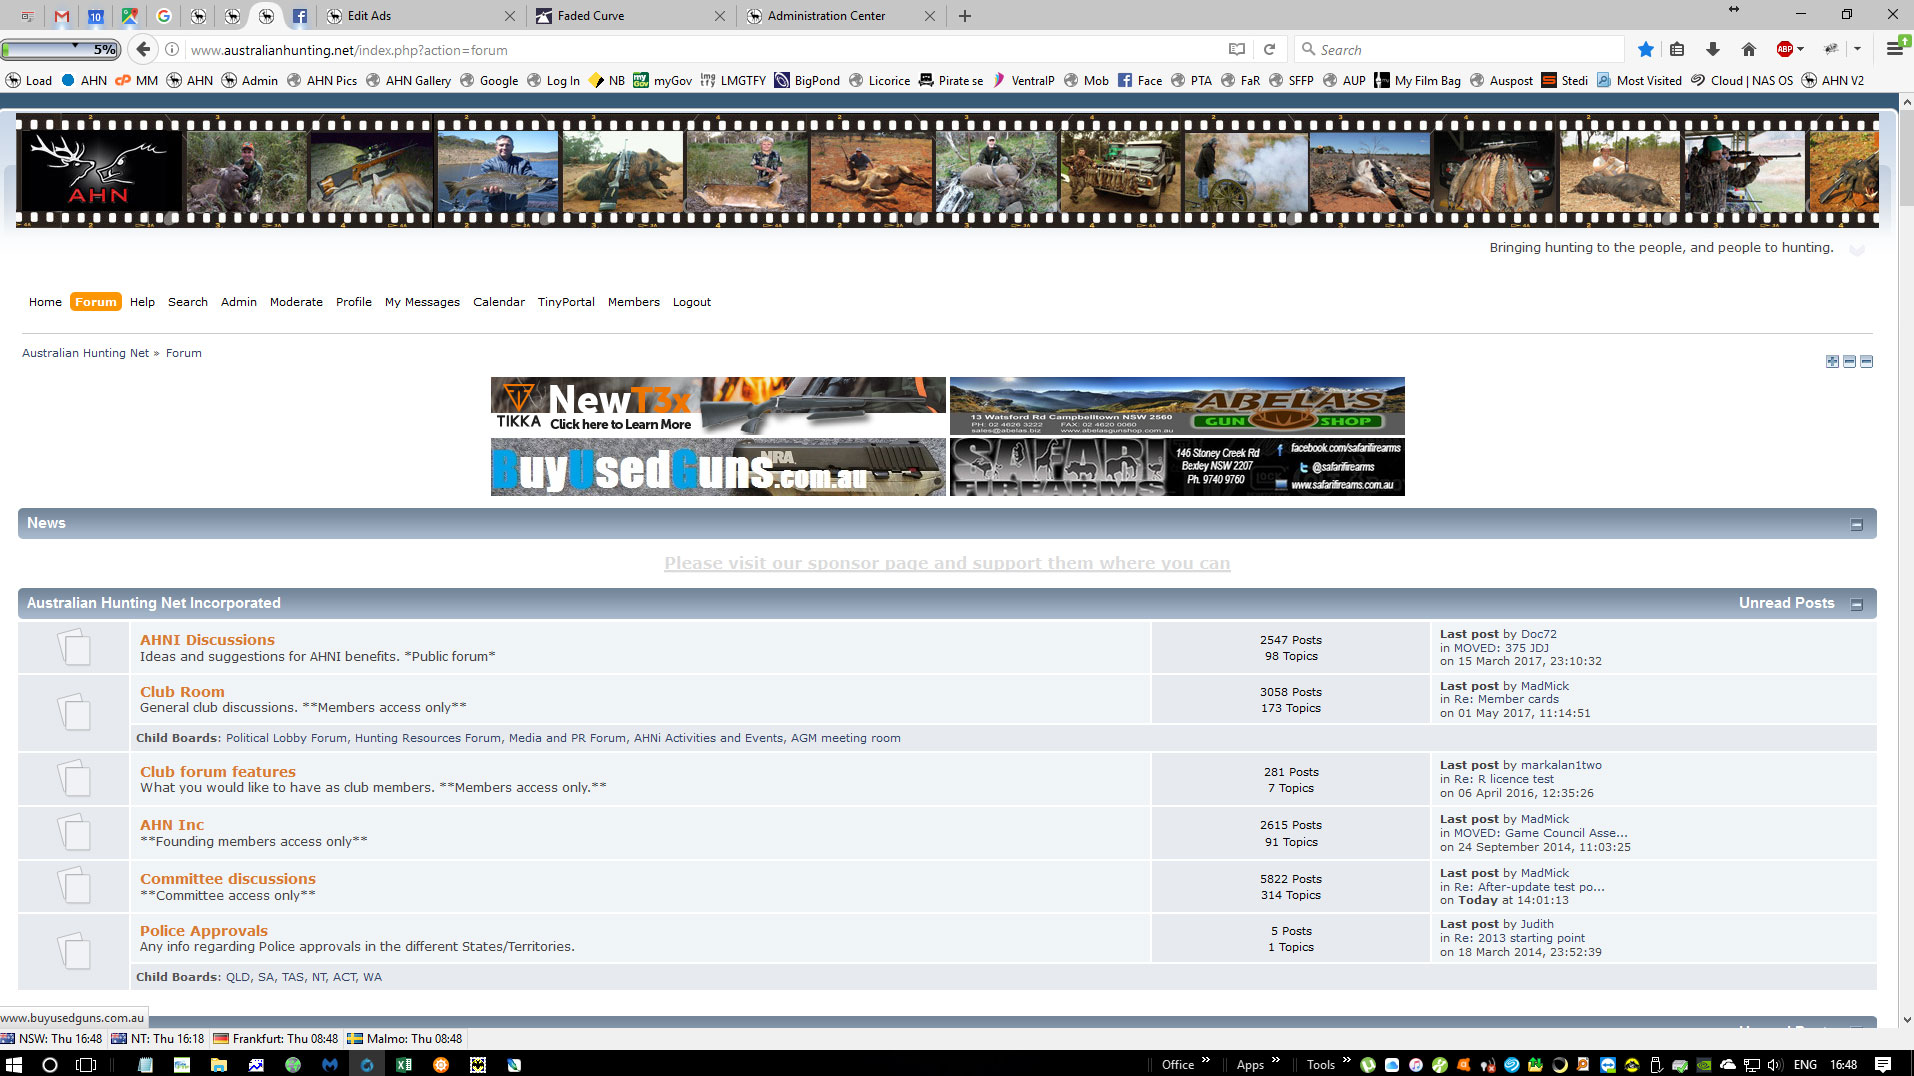The width and height of the screenshot is (1914, 1076).
Task: Click the browser Home icon
Action: [x=1748, y=49]
